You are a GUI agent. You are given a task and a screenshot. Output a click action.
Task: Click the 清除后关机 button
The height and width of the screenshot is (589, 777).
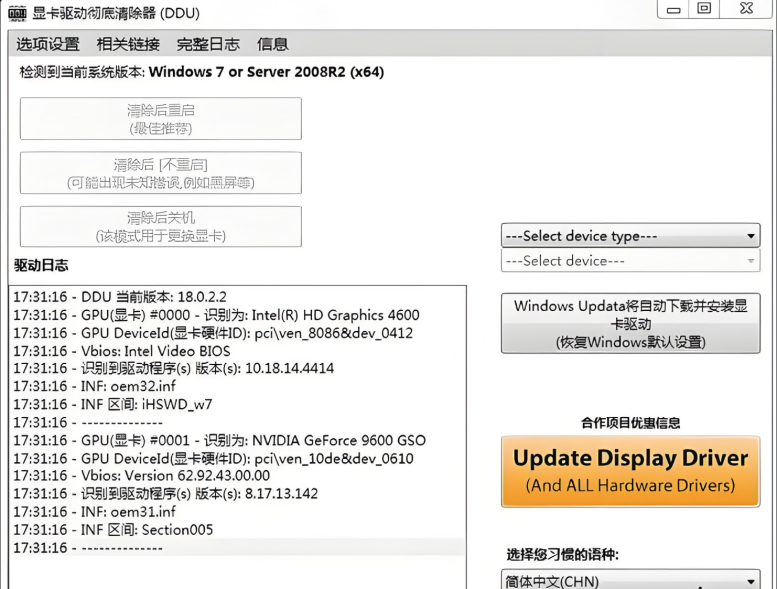(x=161, y=226)
